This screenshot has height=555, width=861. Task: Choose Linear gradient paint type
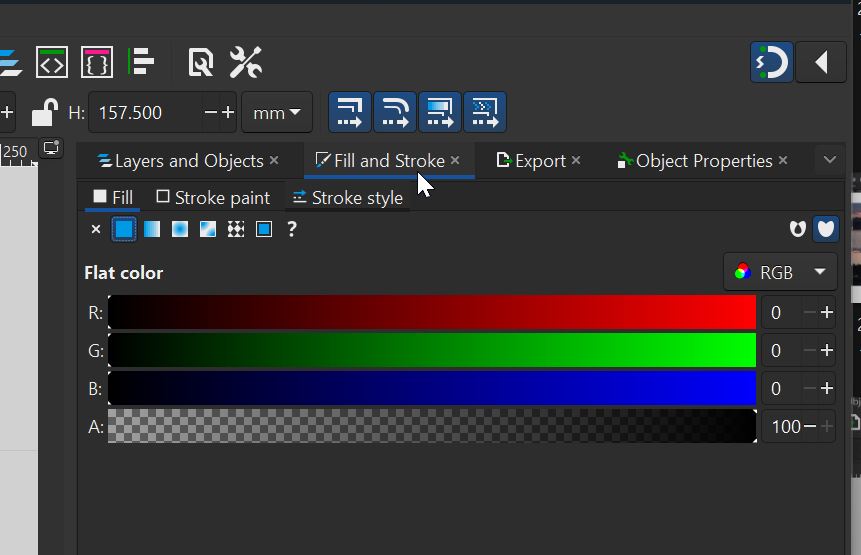pos(152,229)
